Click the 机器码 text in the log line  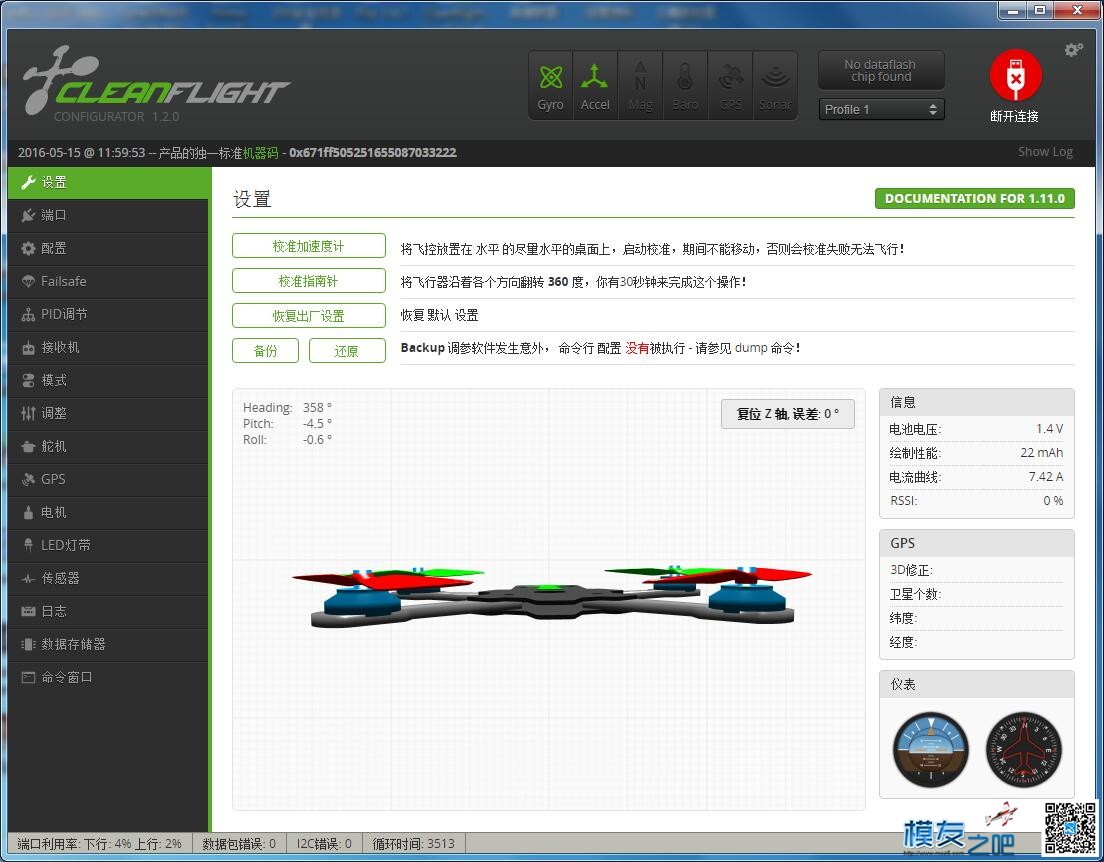pyautogui.click(x=261, y=153)
